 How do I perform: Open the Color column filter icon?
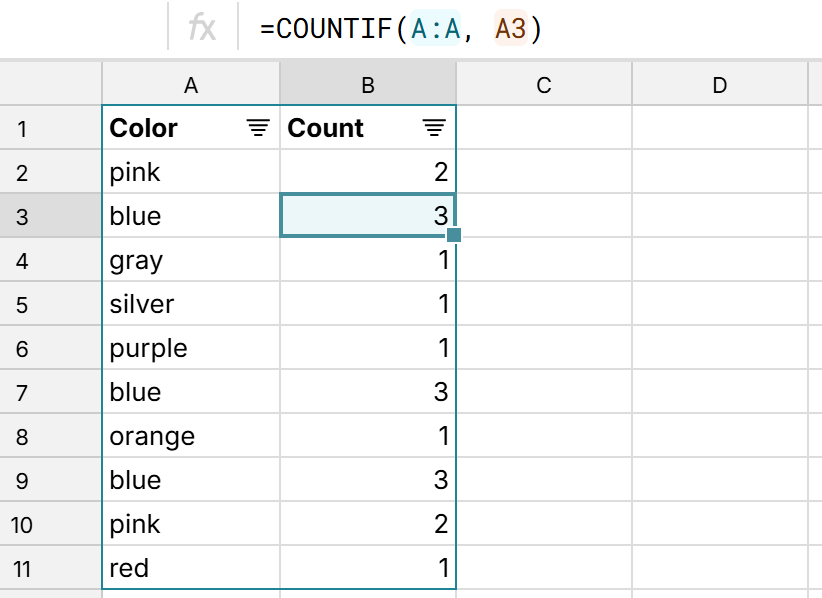click(x=258, y=128)
